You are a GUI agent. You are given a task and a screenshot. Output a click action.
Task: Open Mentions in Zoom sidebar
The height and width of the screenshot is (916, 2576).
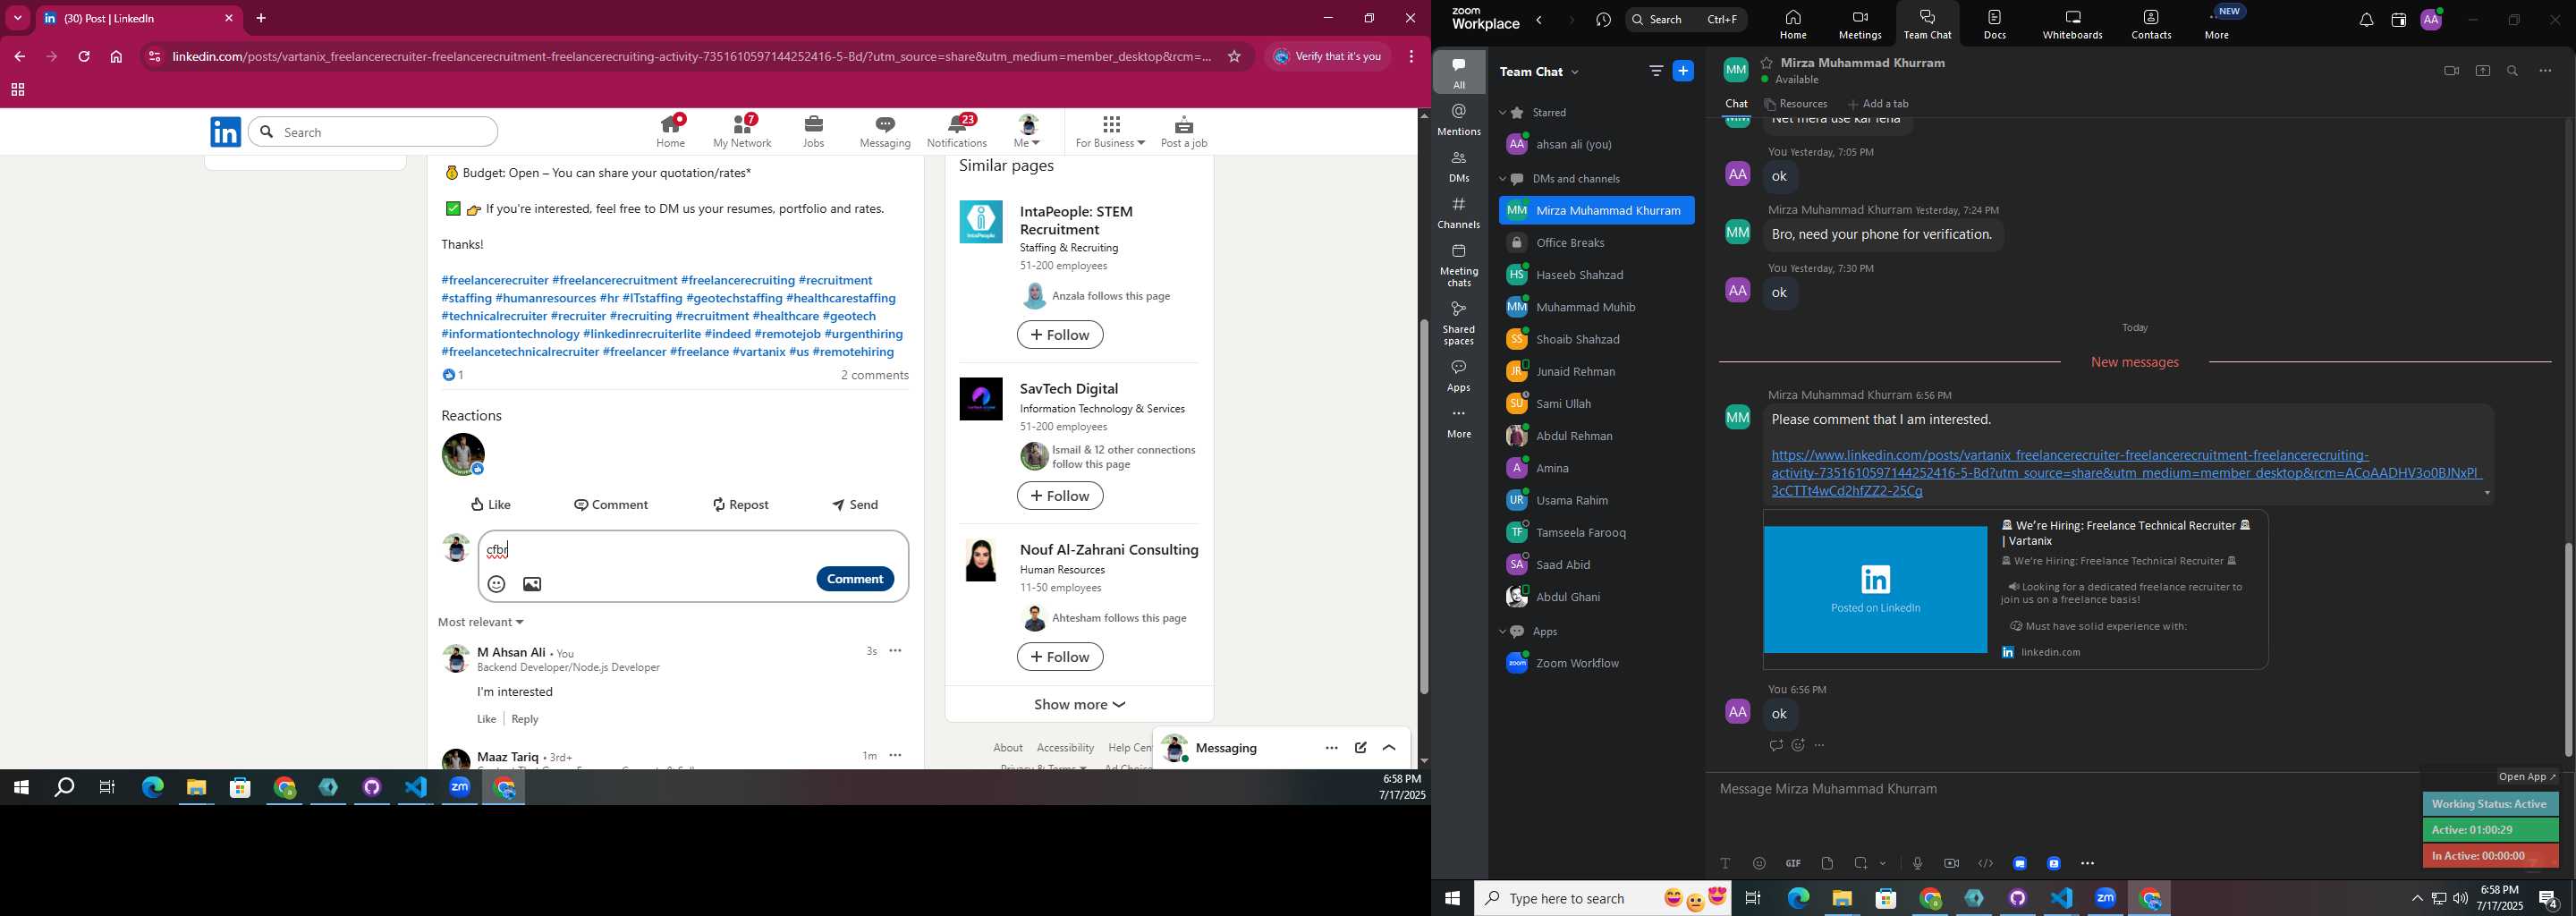coord(1459,120)
